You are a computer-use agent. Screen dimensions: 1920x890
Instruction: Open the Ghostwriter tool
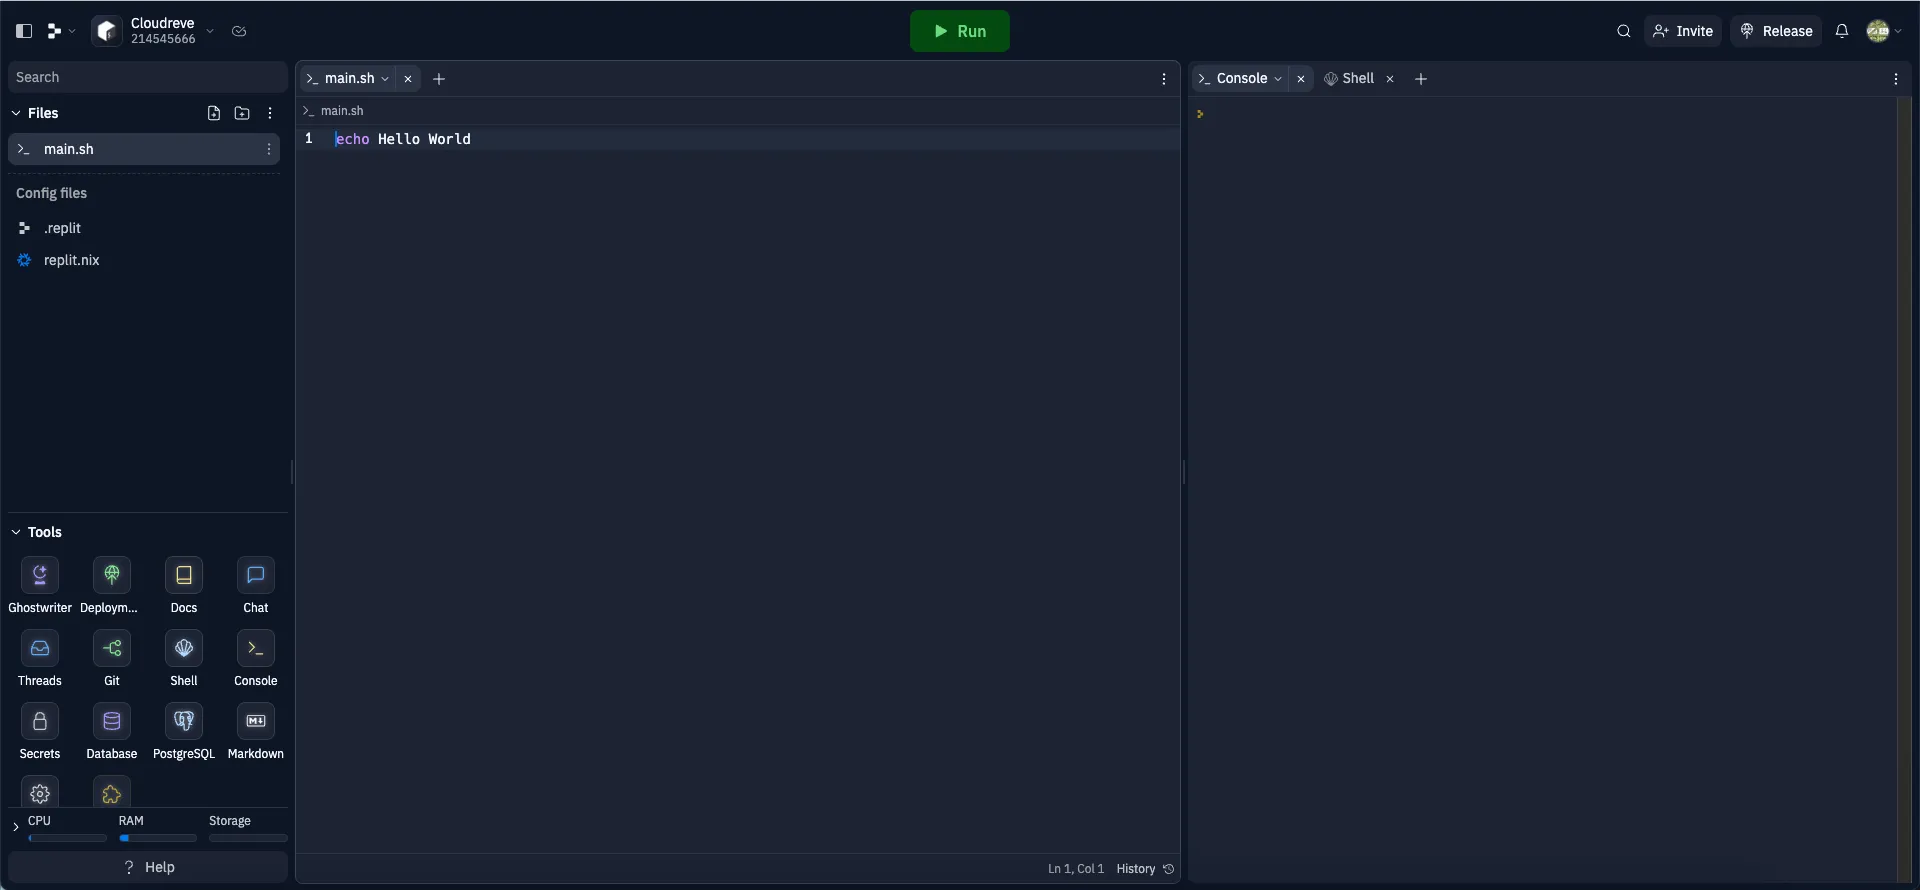click(x=40, y=576)
